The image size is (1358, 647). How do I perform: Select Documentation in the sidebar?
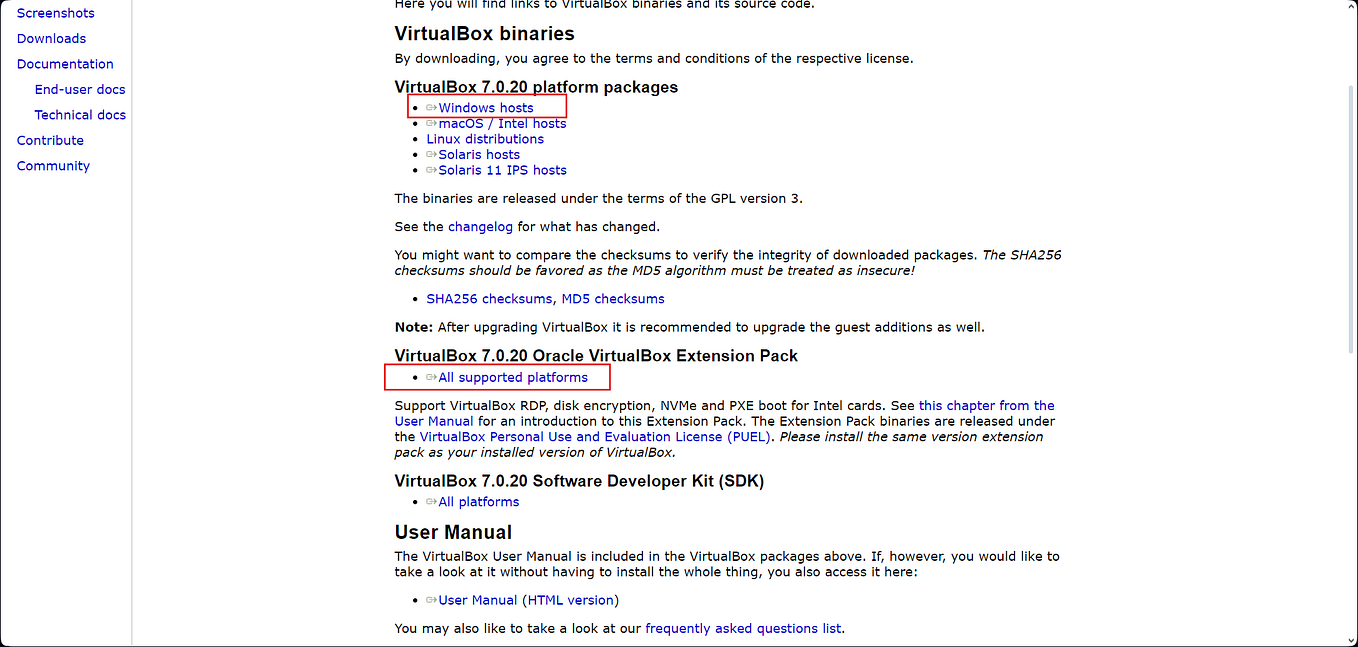pyautogui.click(x=64, y=63)
